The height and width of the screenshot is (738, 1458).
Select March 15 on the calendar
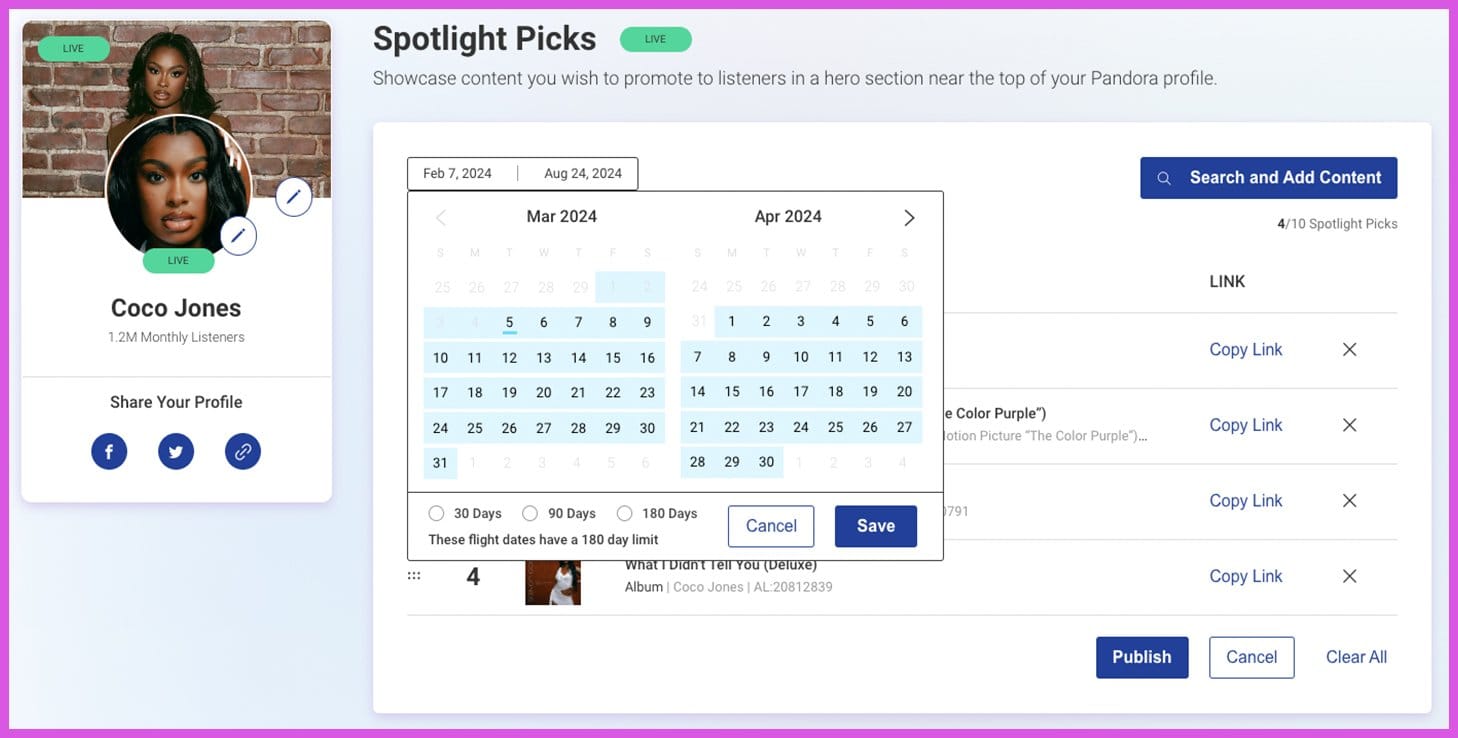[613, 356]
